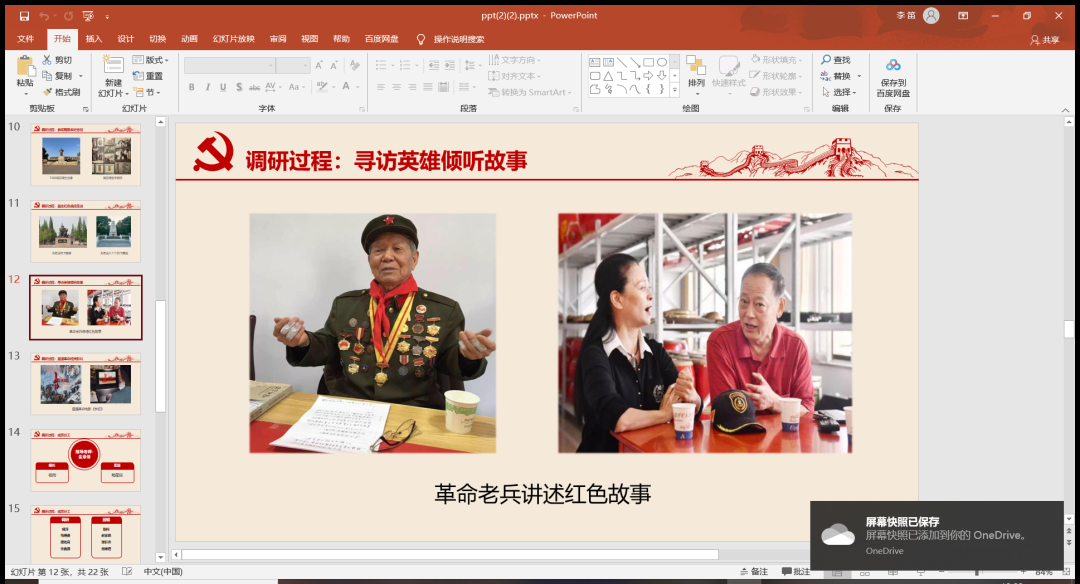Viewport: 1080px width, 584px height.
Task: Click the Cut scissors icon
Action: (x=47, y=60)
